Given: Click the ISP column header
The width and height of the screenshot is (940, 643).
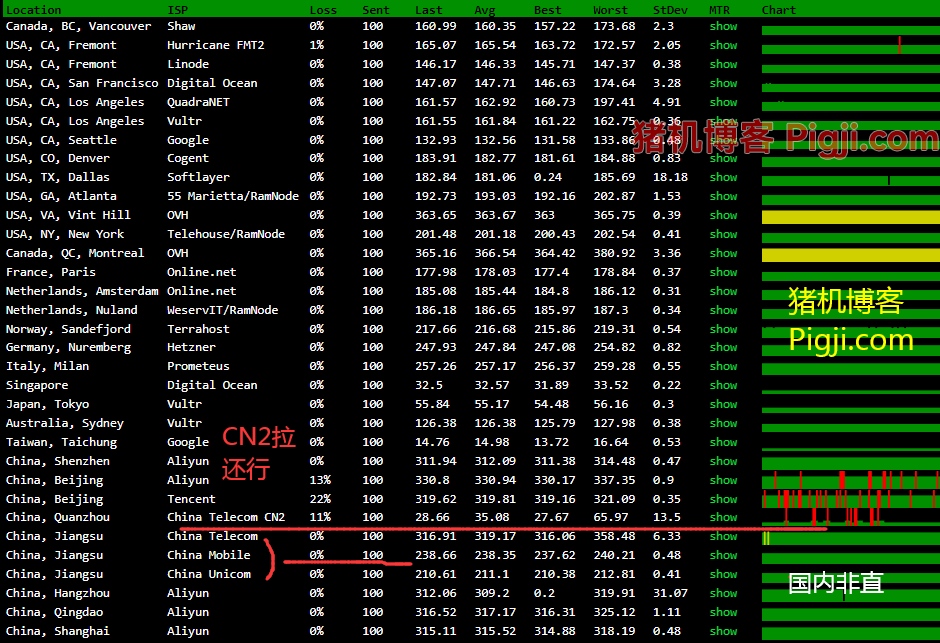Looking at the screenshot, I should tap(177, 10).
